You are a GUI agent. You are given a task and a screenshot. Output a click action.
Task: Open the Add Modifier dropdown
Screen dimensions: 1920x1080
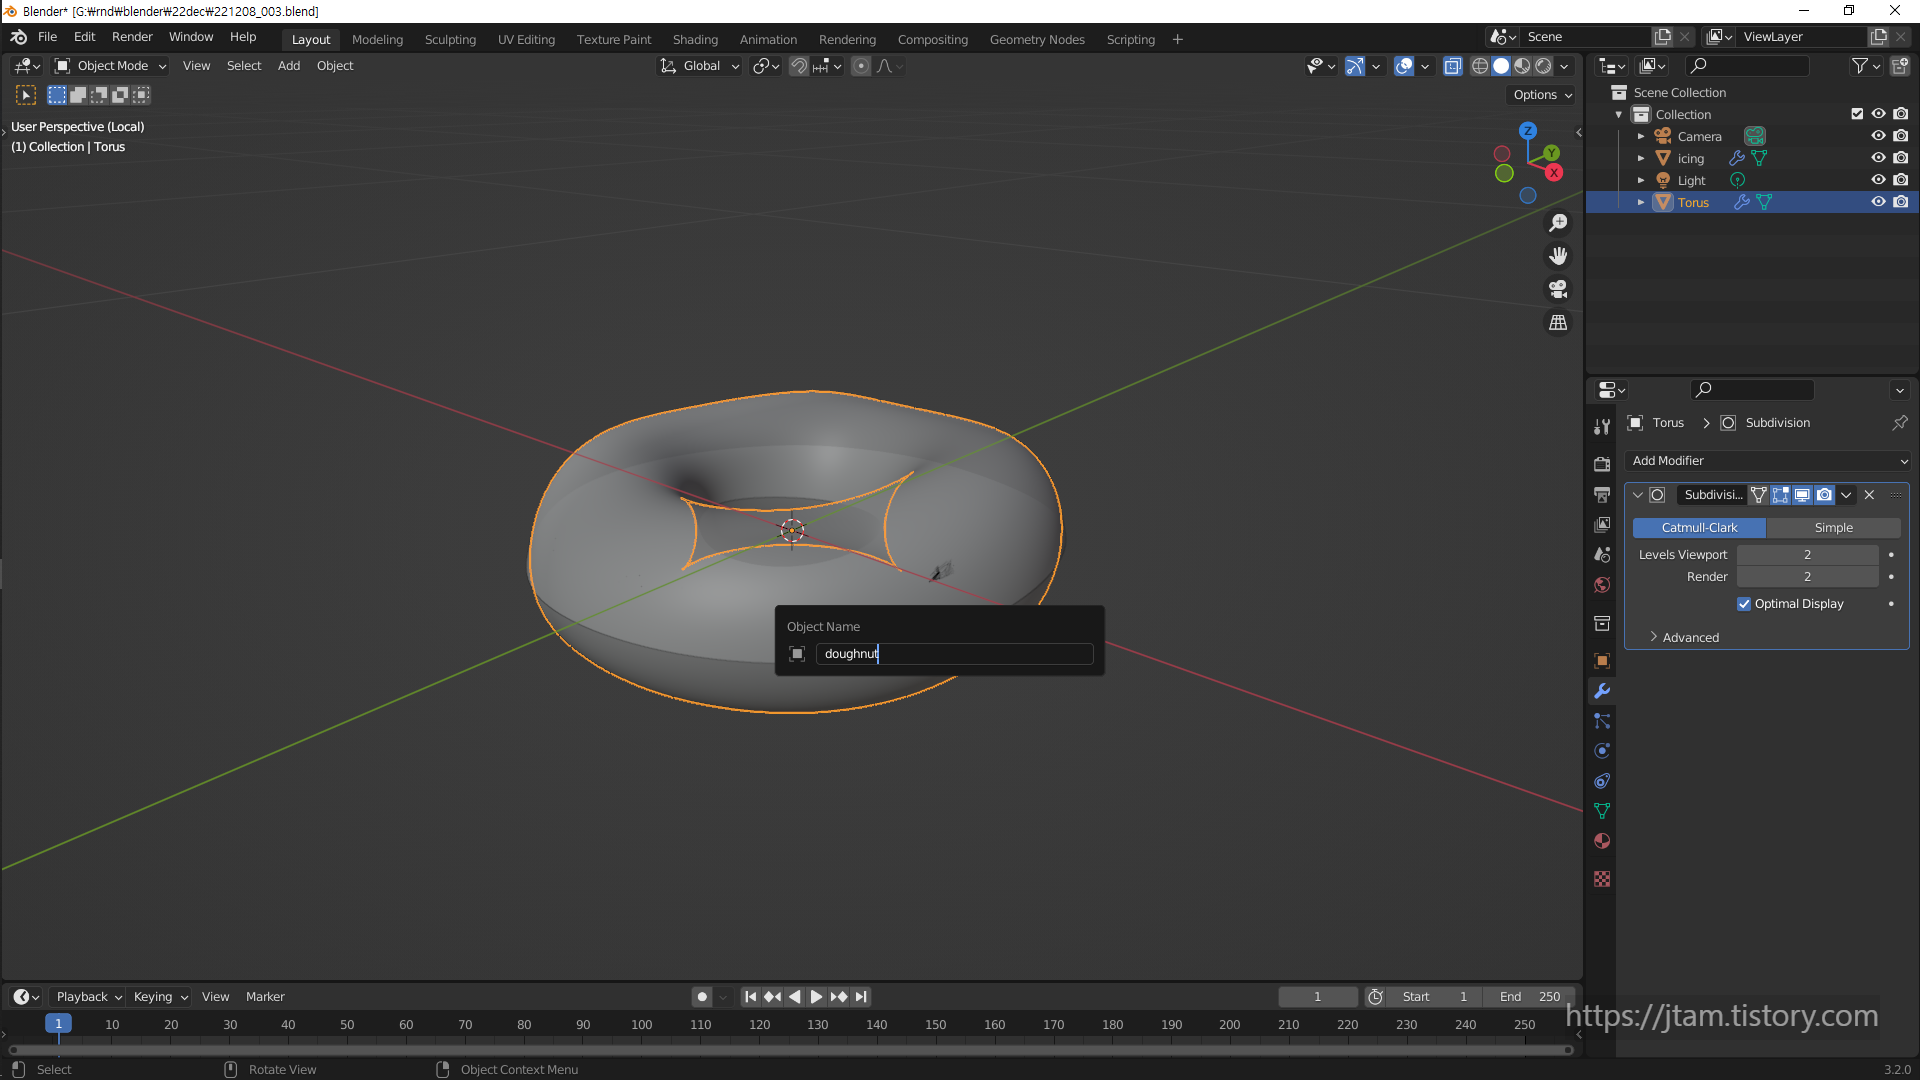[1768, 461]
